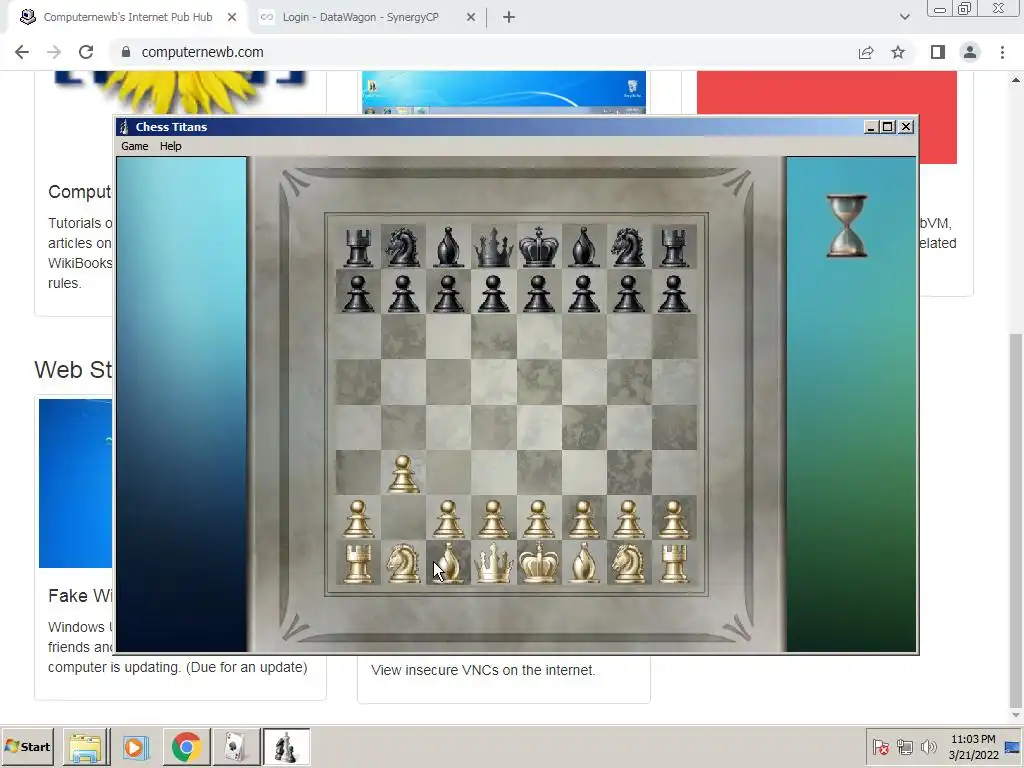
Task: Click the hourglass icon beside the chess board
Action: coord(847,226)
